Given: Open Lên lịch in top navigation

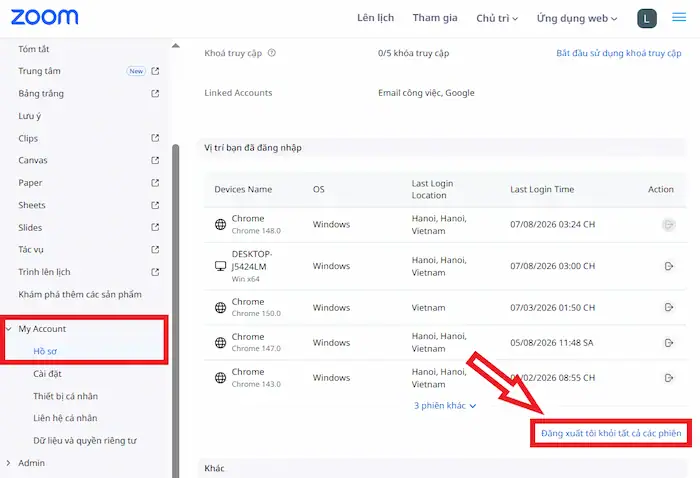Looking at the screenshot, I should coord(375,18).
